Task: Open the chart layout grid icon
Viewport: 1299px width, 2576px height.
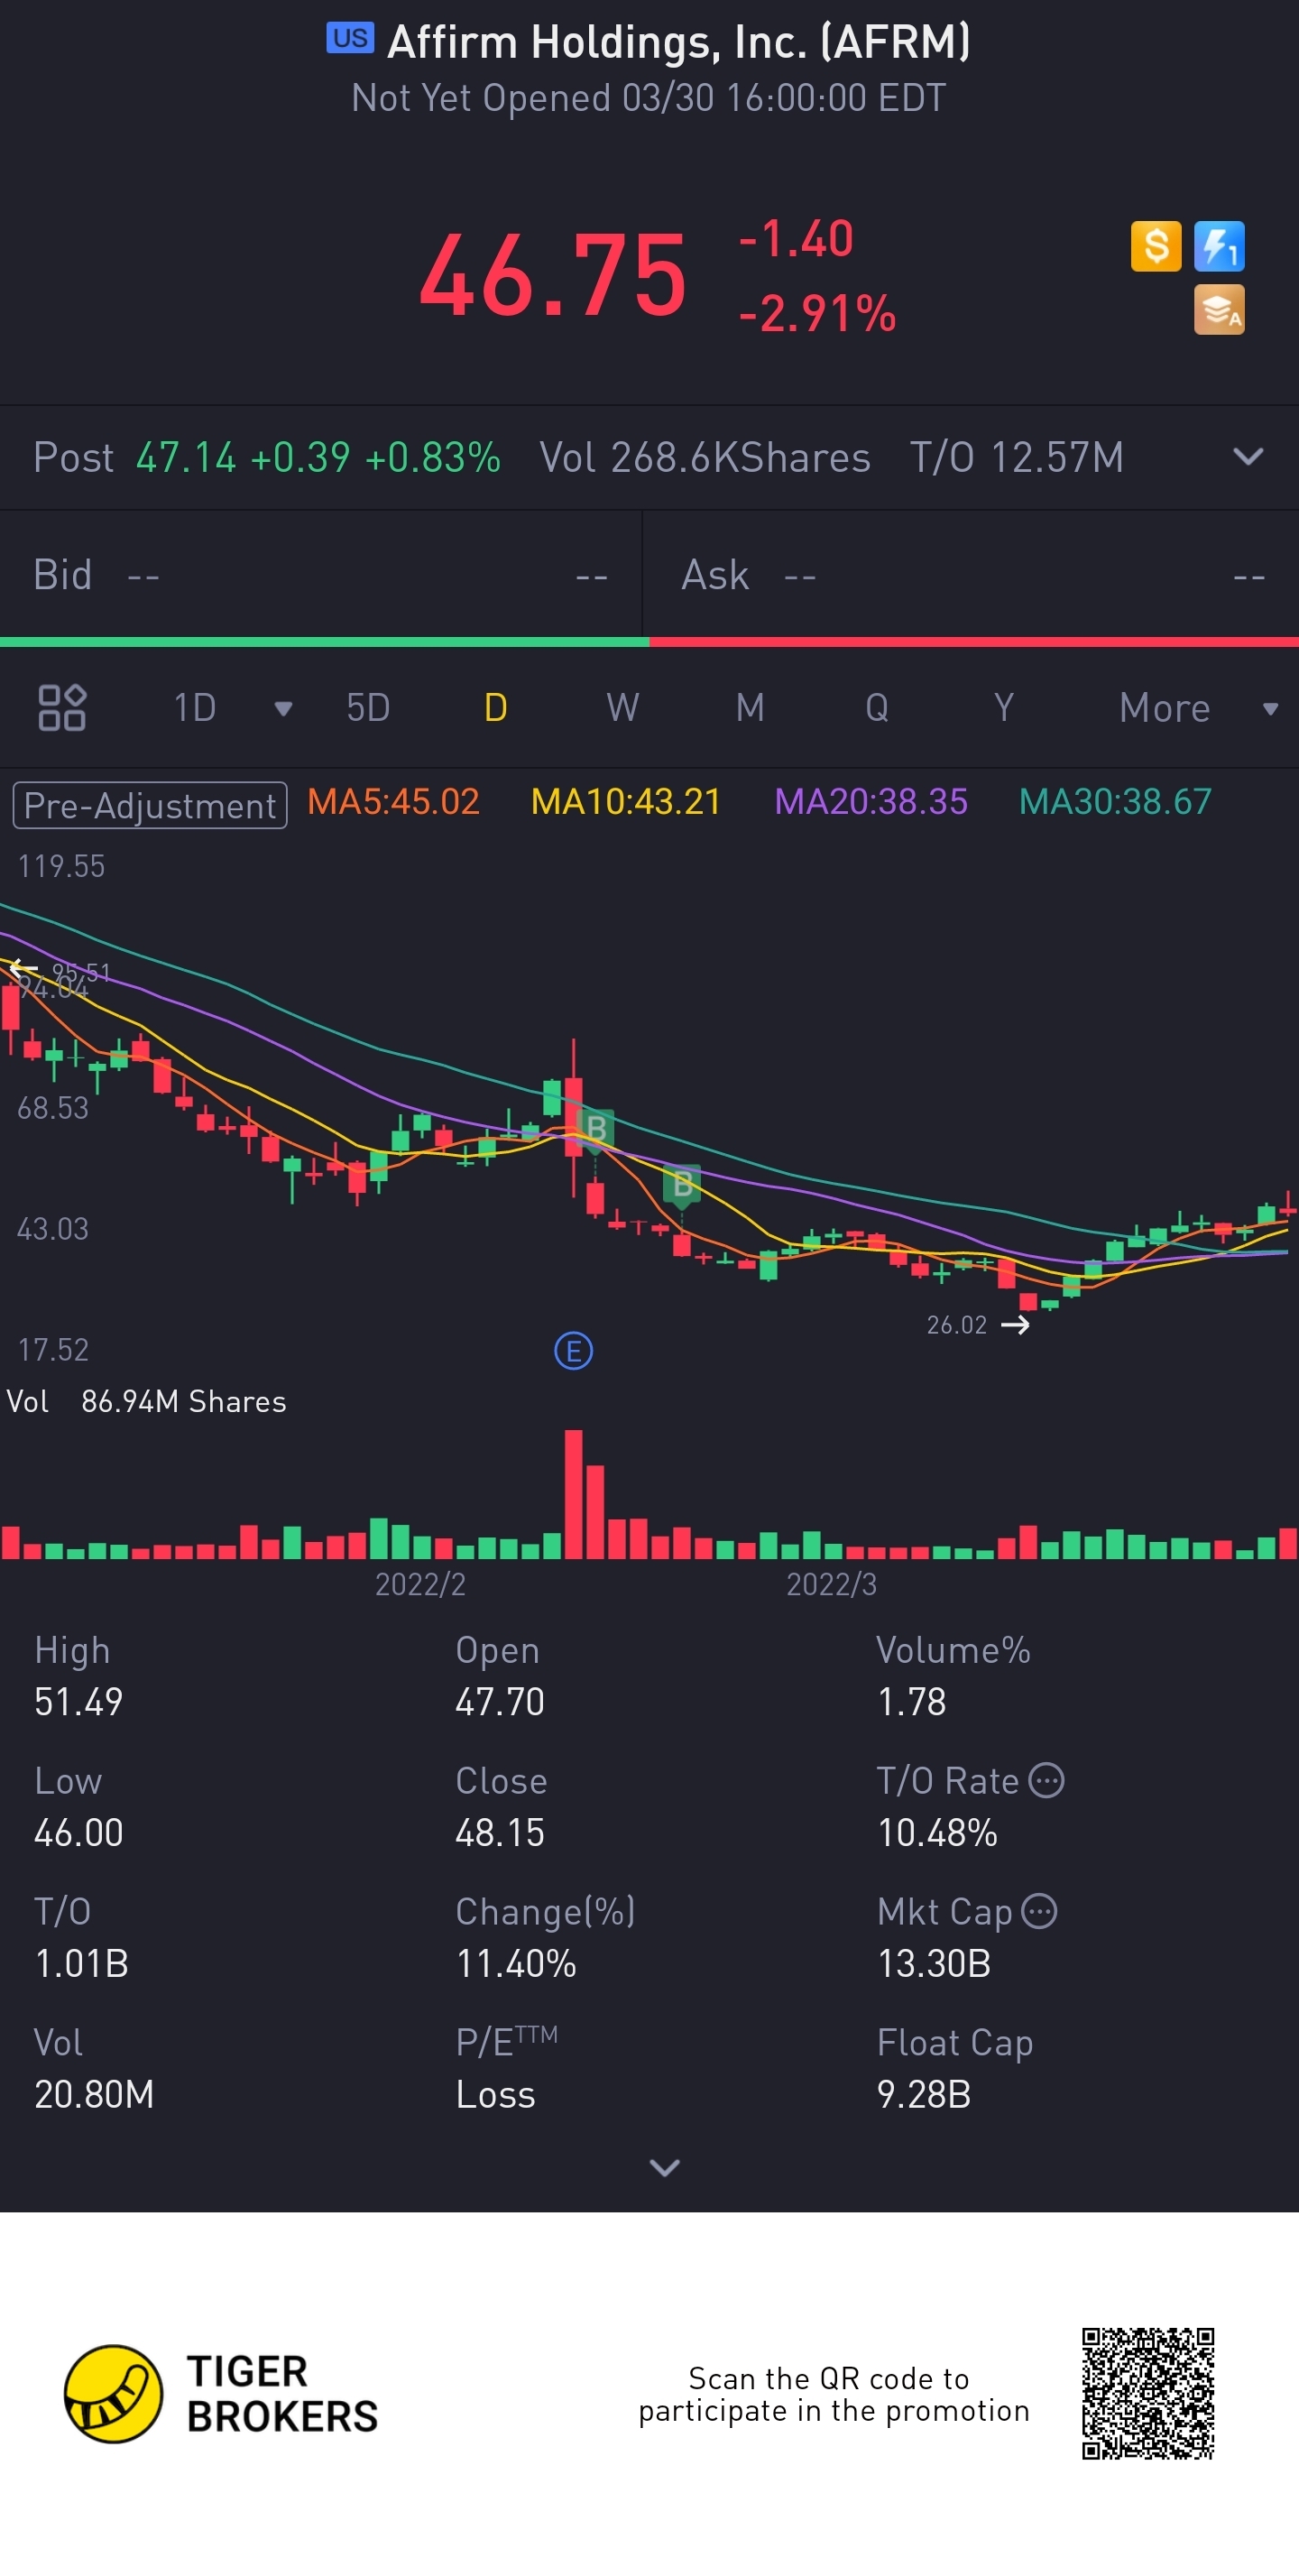Action: tap(62, 708)
